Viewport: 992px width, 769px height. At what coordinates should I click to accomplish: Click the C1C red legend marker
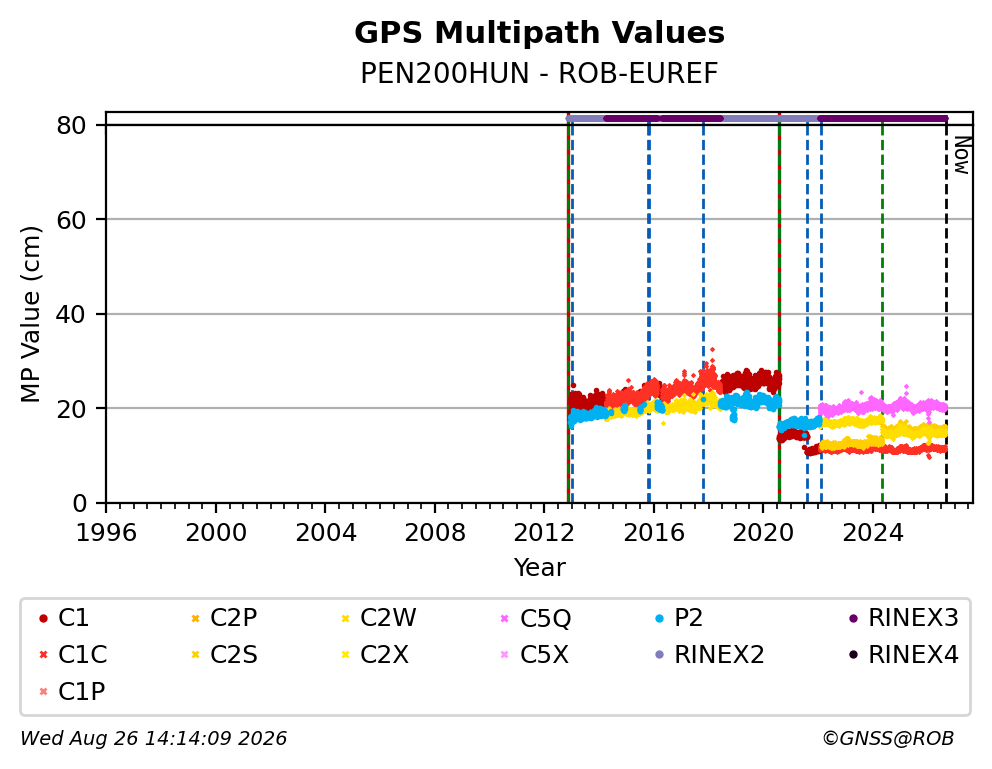(43, 655)
